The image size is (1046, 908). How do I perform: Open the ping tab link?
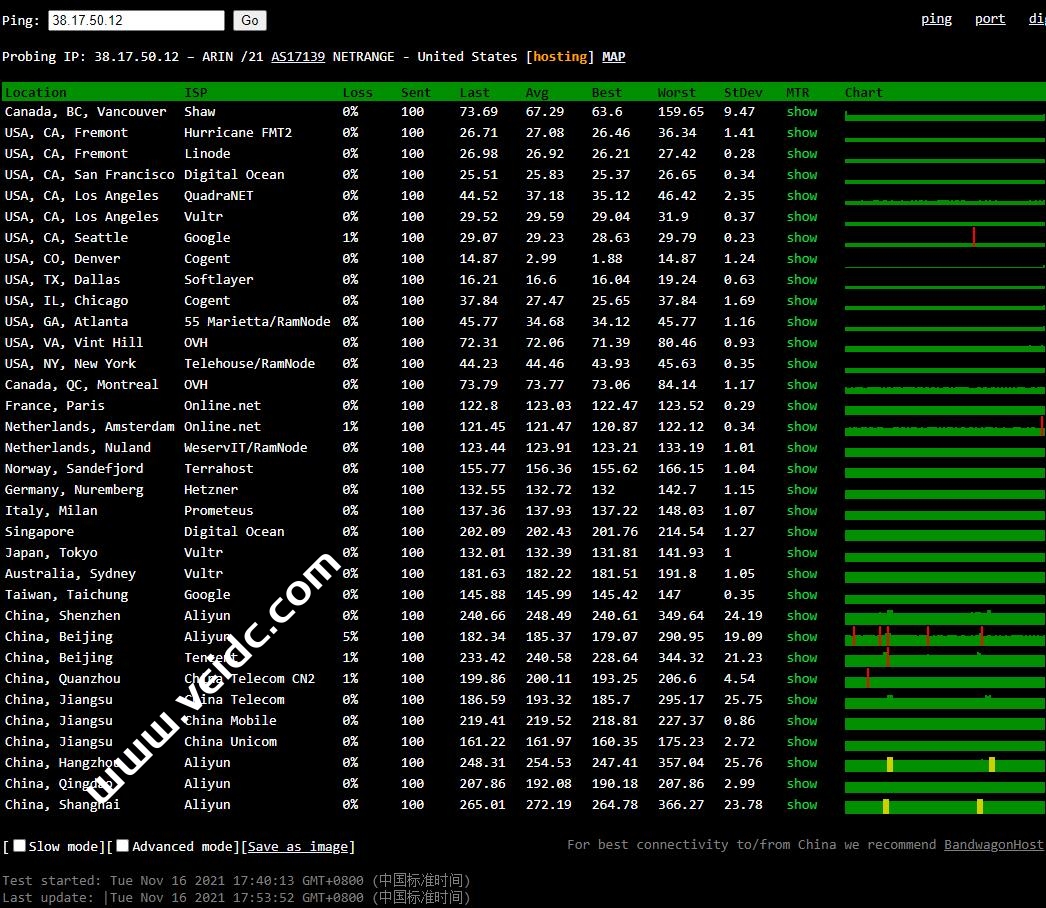pos(936,19)
